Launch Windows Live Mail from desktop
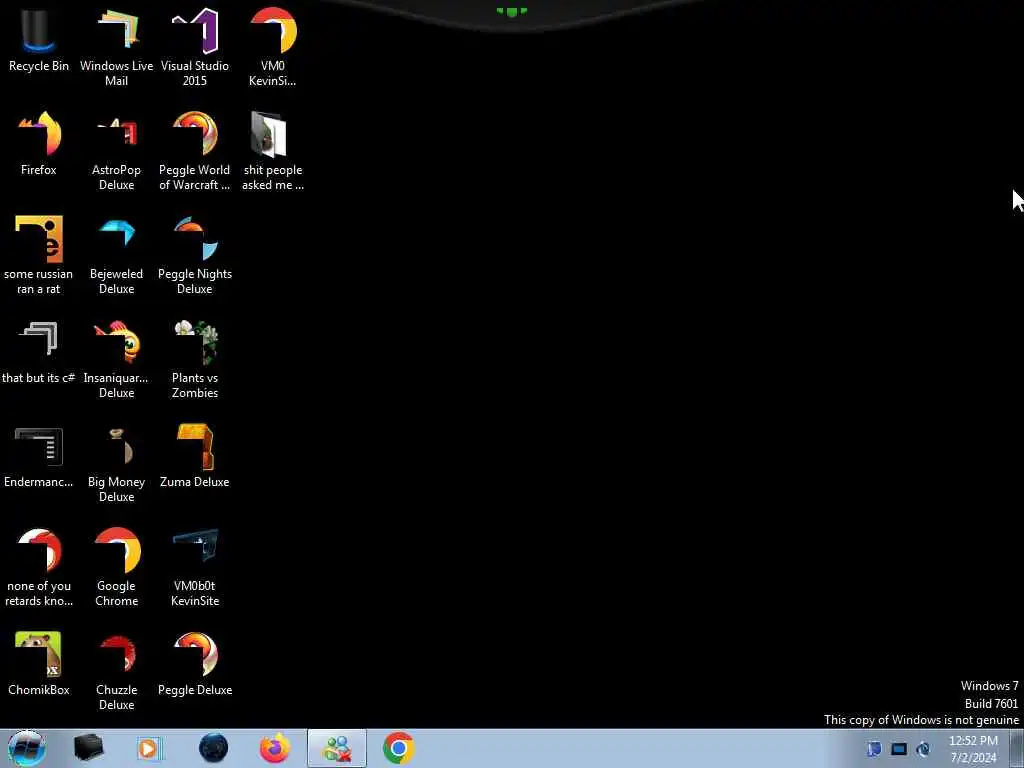Screen dimensions: 1024x768 [x=116, y=47]
